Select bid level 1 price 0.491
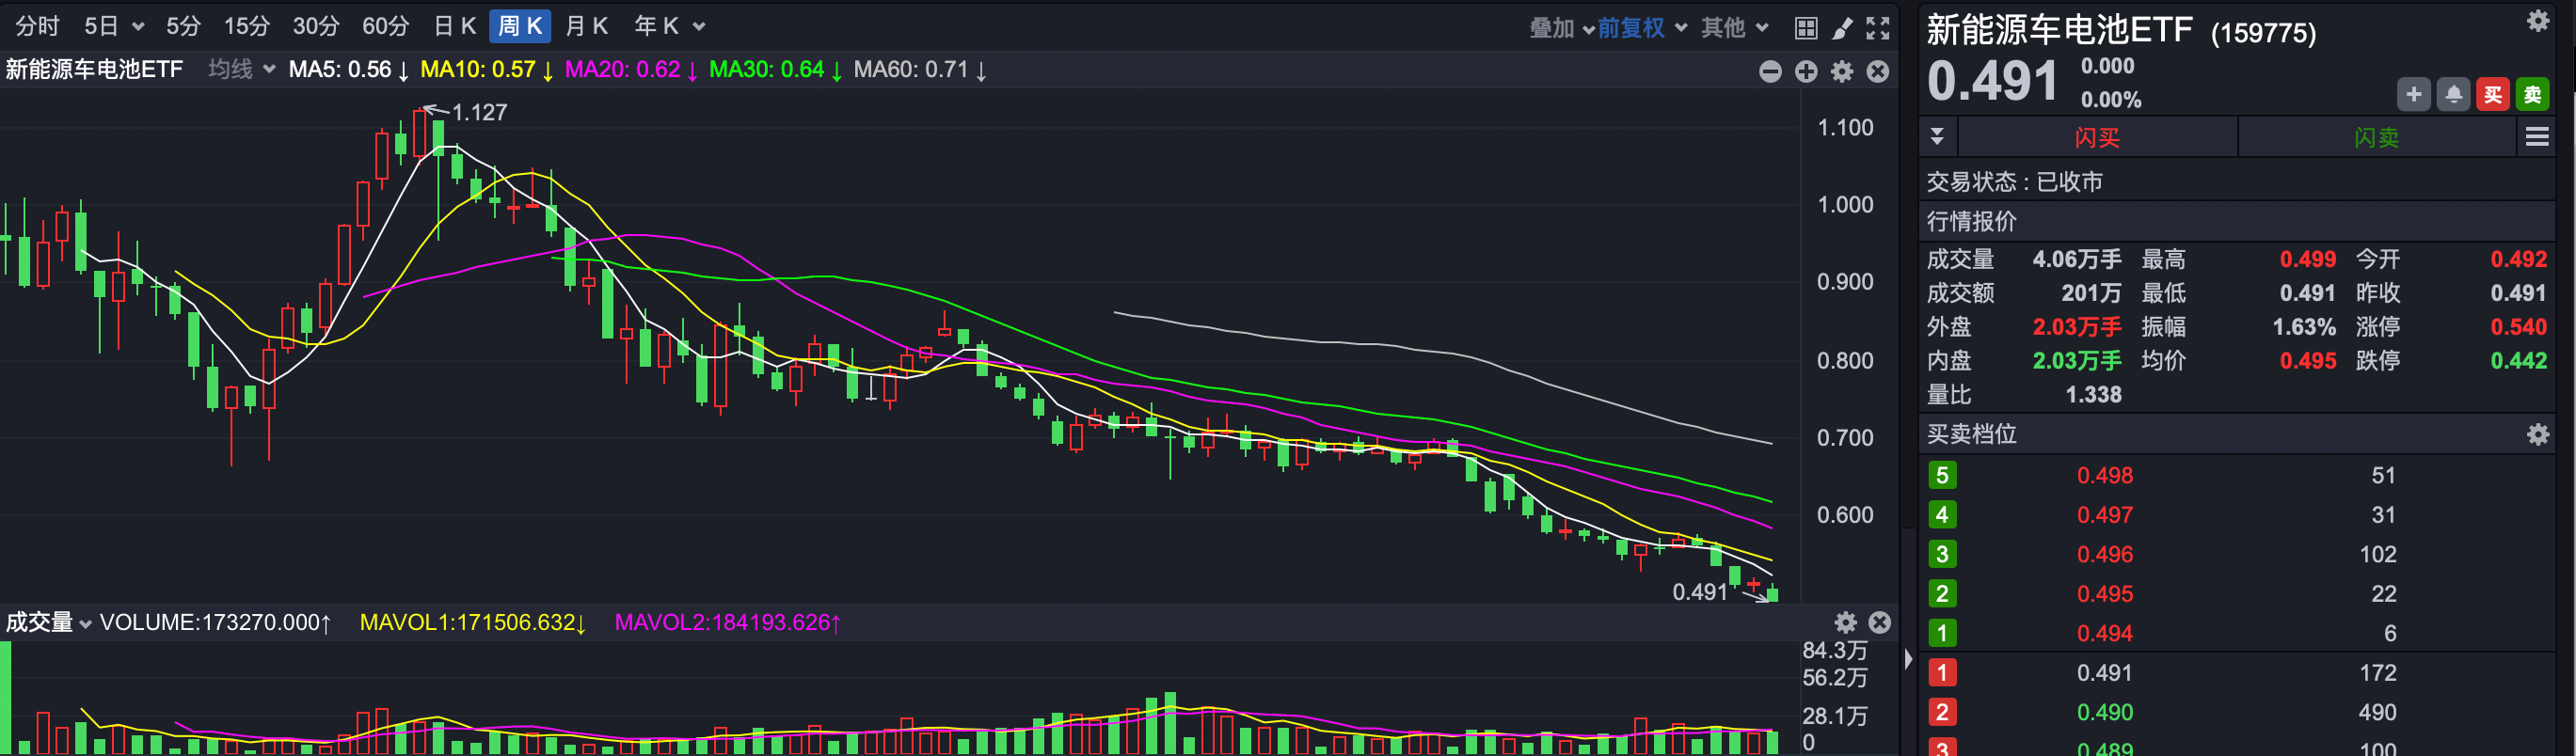The width and height of the screenshot is (2576, 756). point(2105,673)
